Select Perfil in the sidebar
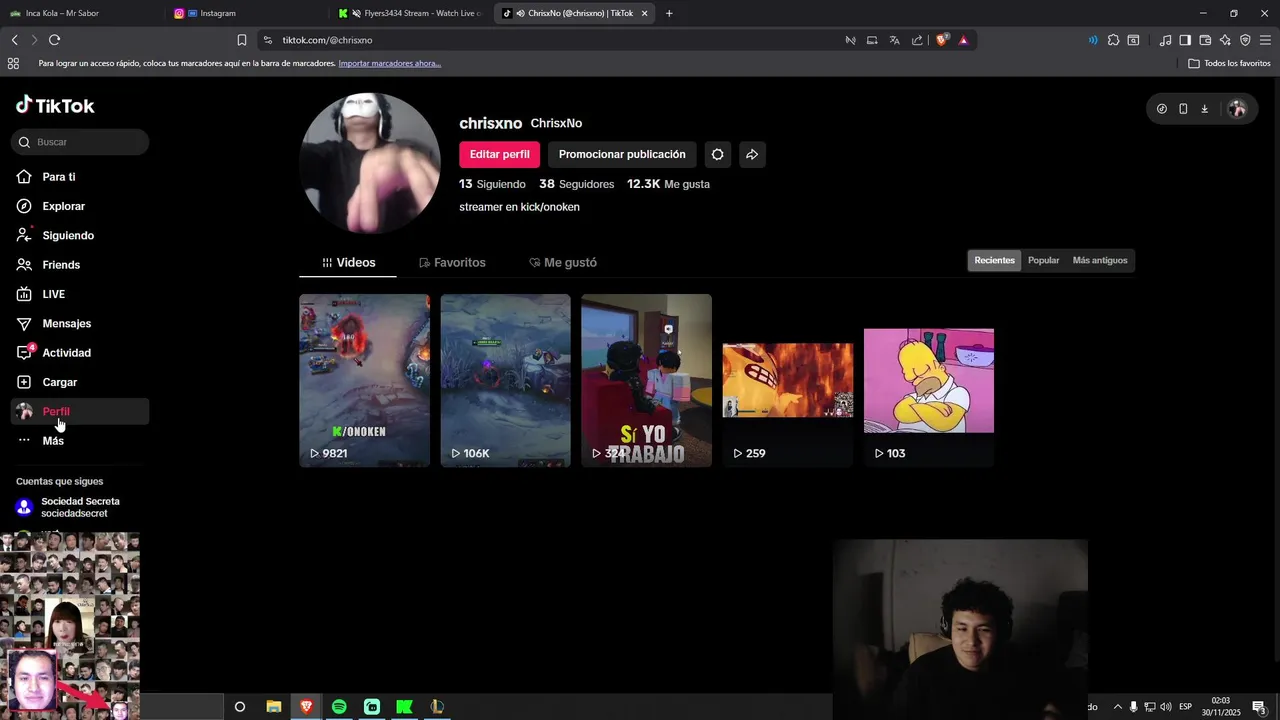Image resolution: width=1280 pixels, height=720 pixels. click(80, 411)
